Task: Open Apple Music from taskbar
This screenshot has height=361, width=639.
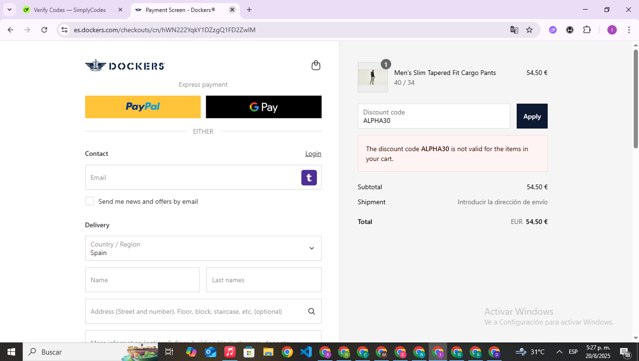Action: (229, 352)
